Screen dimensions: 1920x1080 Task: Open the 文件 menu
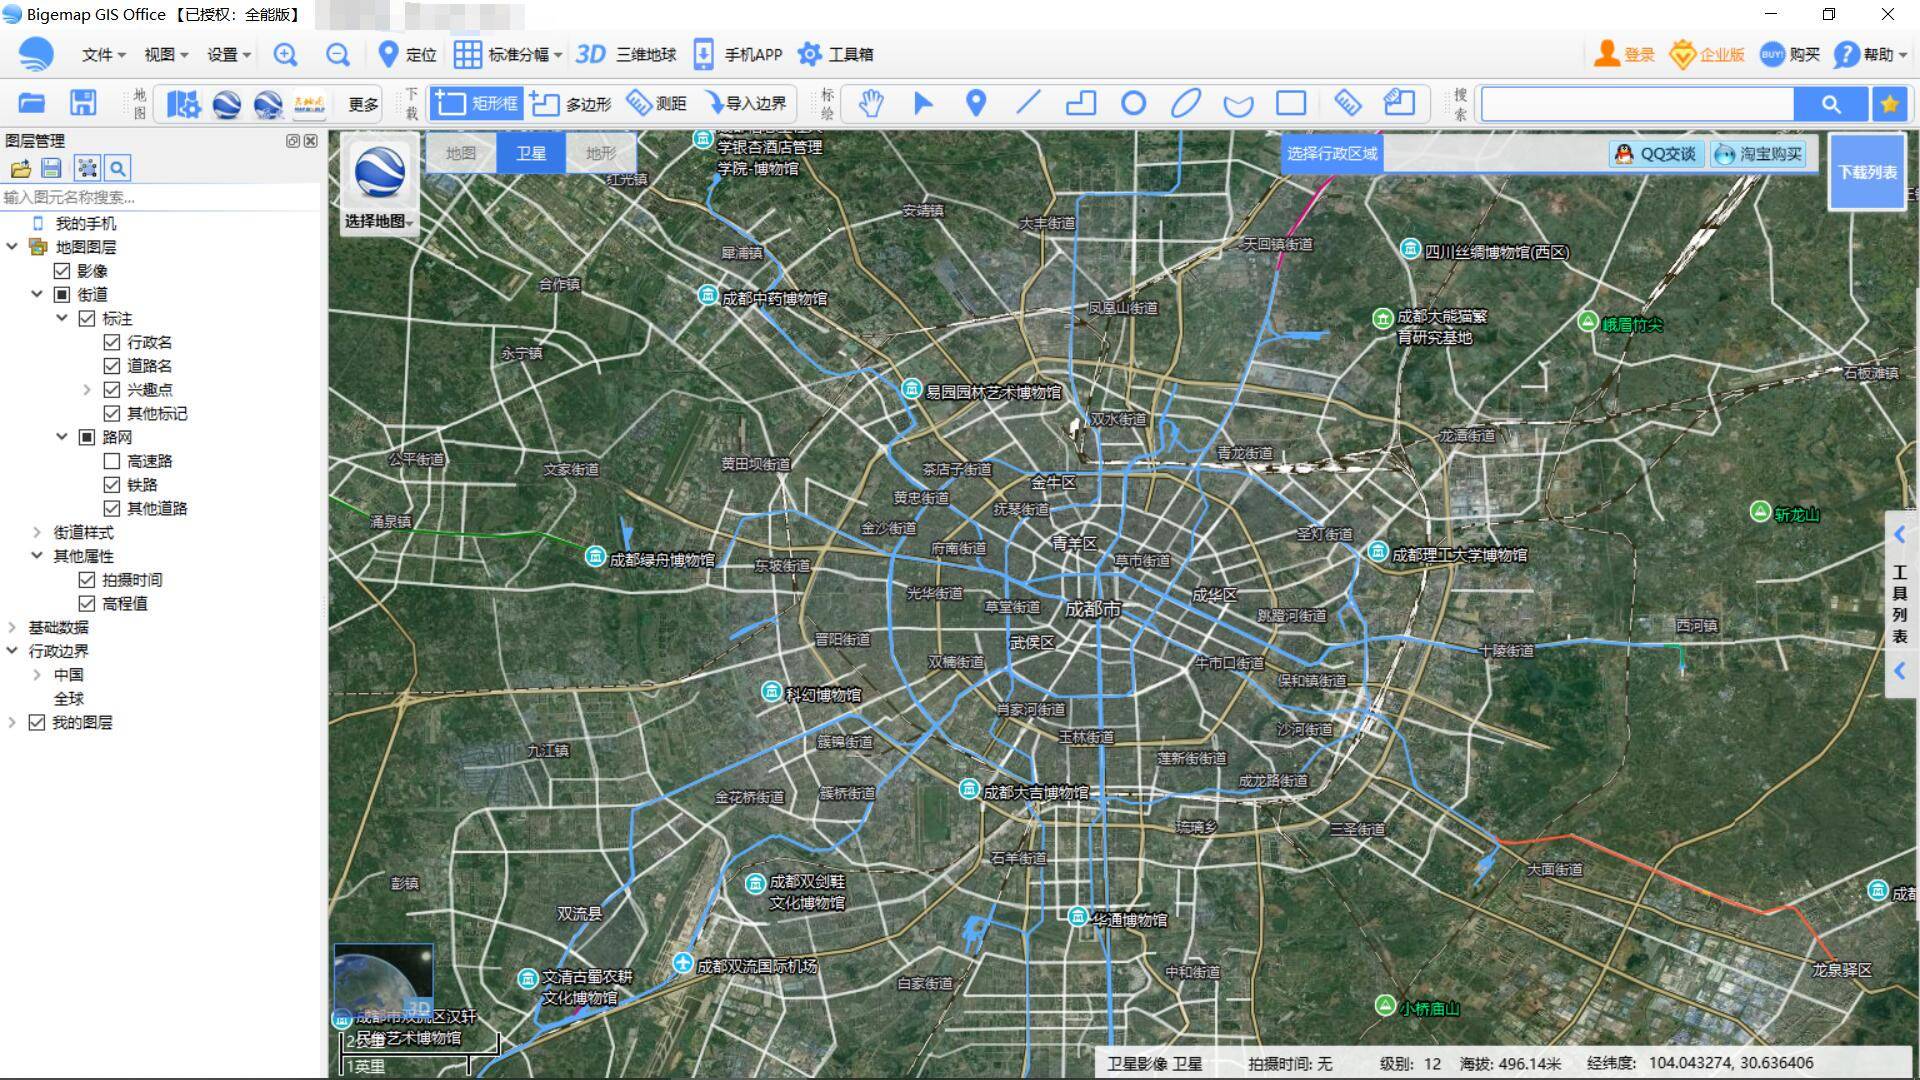103,55
